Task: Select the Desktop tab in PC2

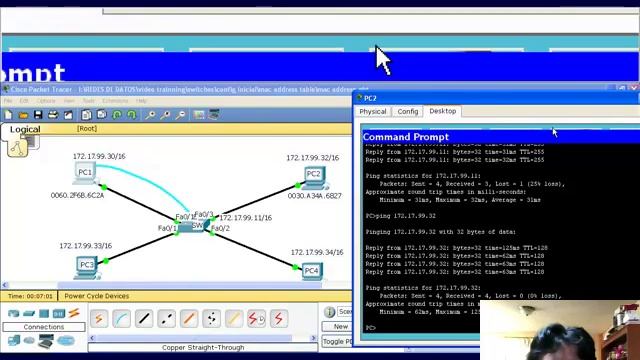Action: [x=443, y=111]
